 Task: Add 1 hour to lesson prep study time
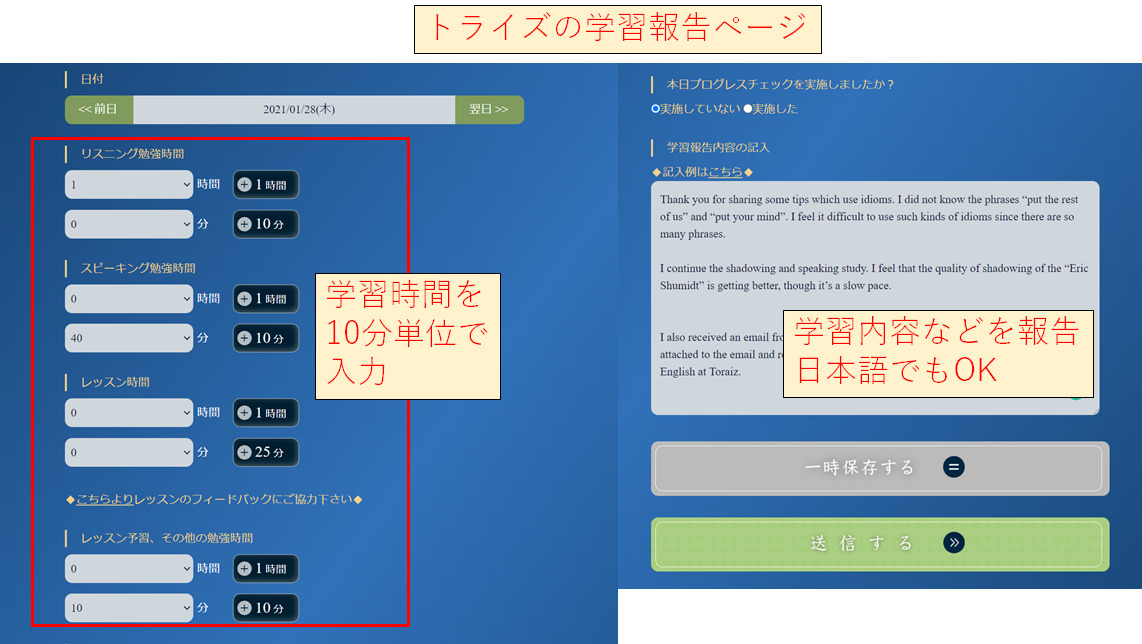click(266, 569)
